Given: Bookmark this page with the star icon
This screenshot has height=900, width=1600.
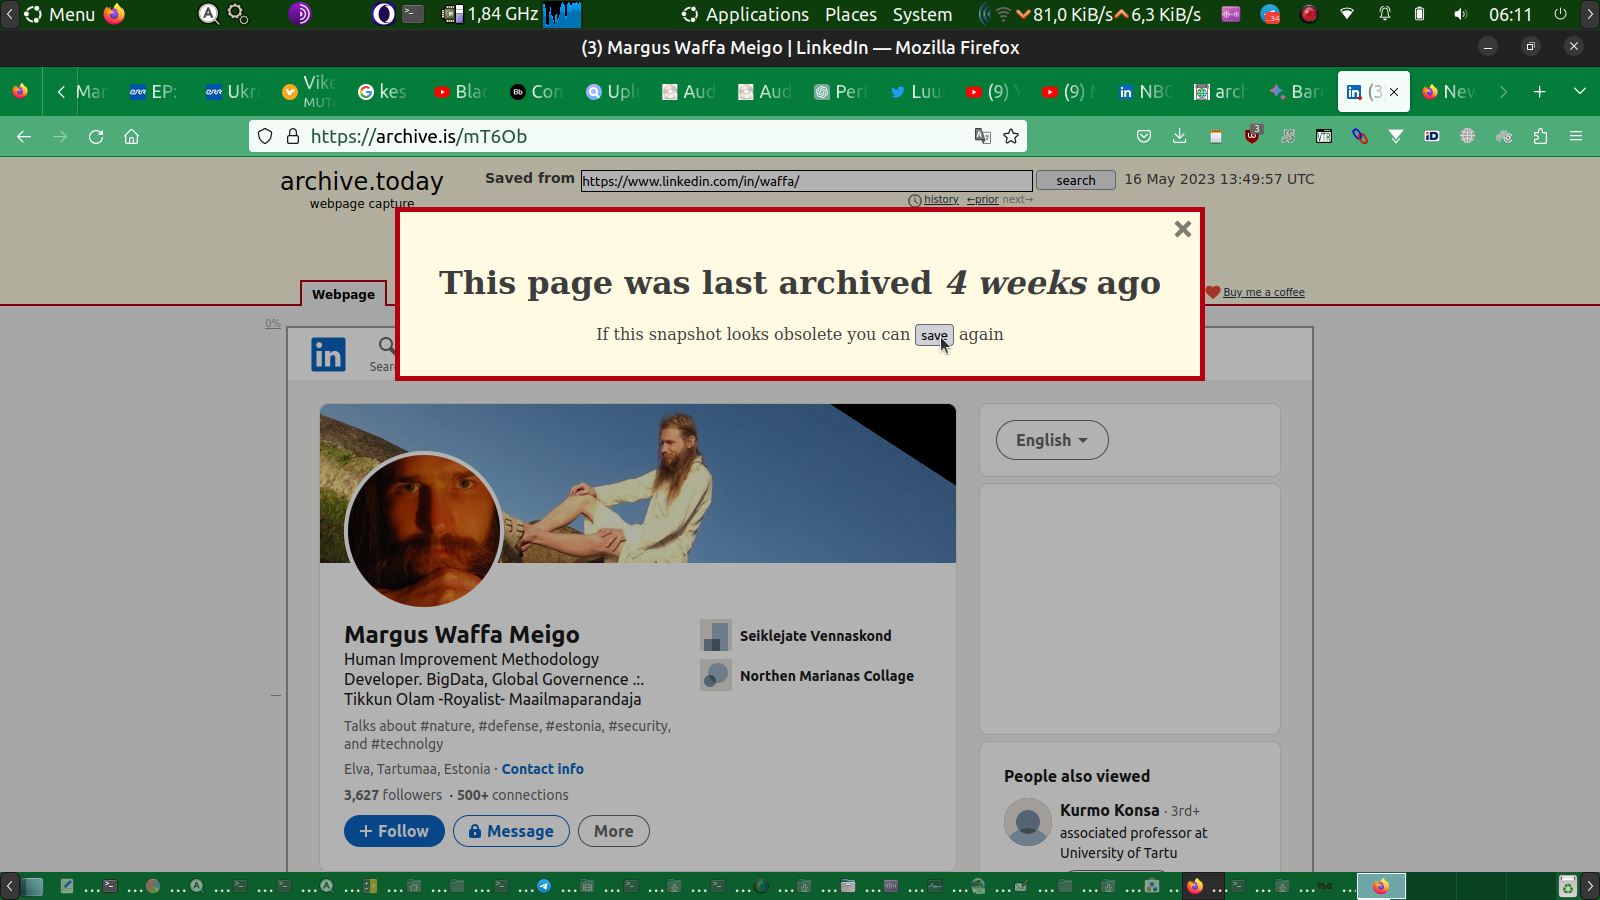Looking at the screenshot, I should 1011,137.
